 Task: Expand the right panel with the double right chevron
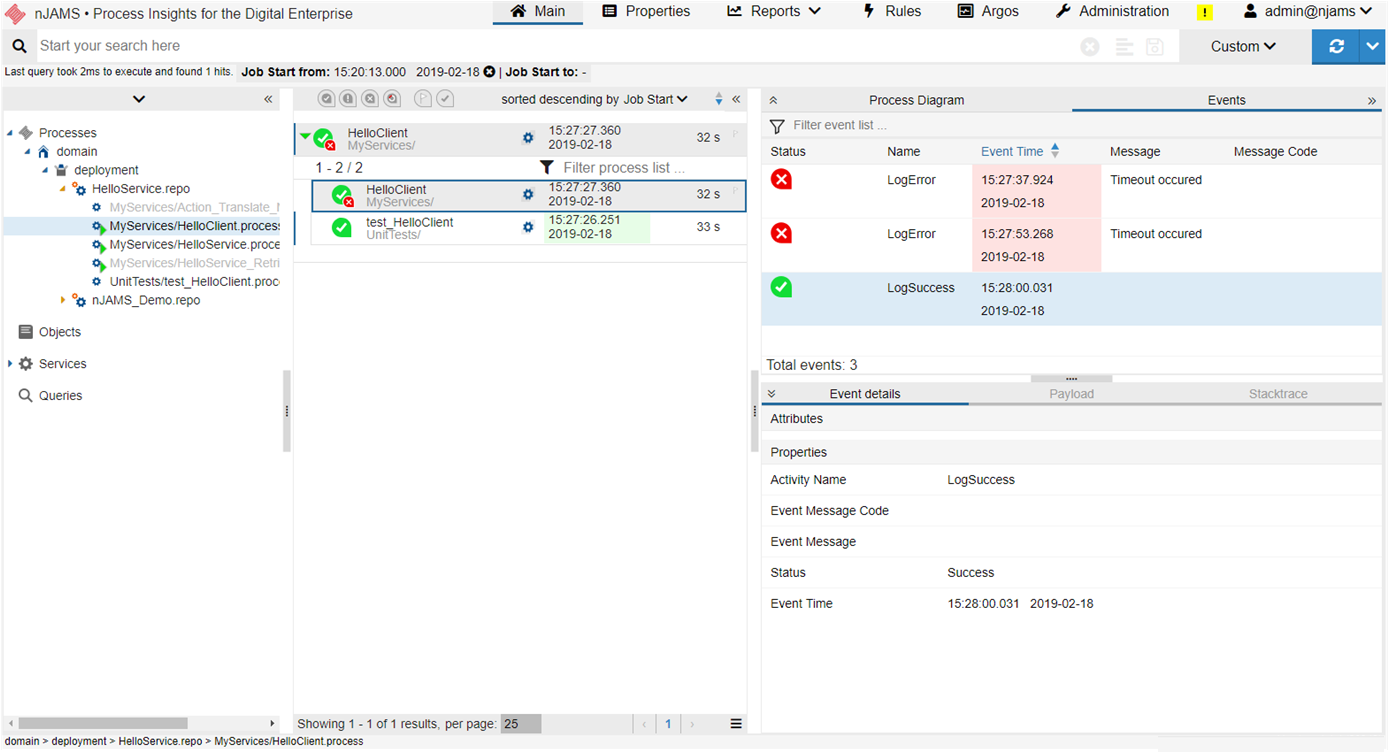click(1372, 101)
